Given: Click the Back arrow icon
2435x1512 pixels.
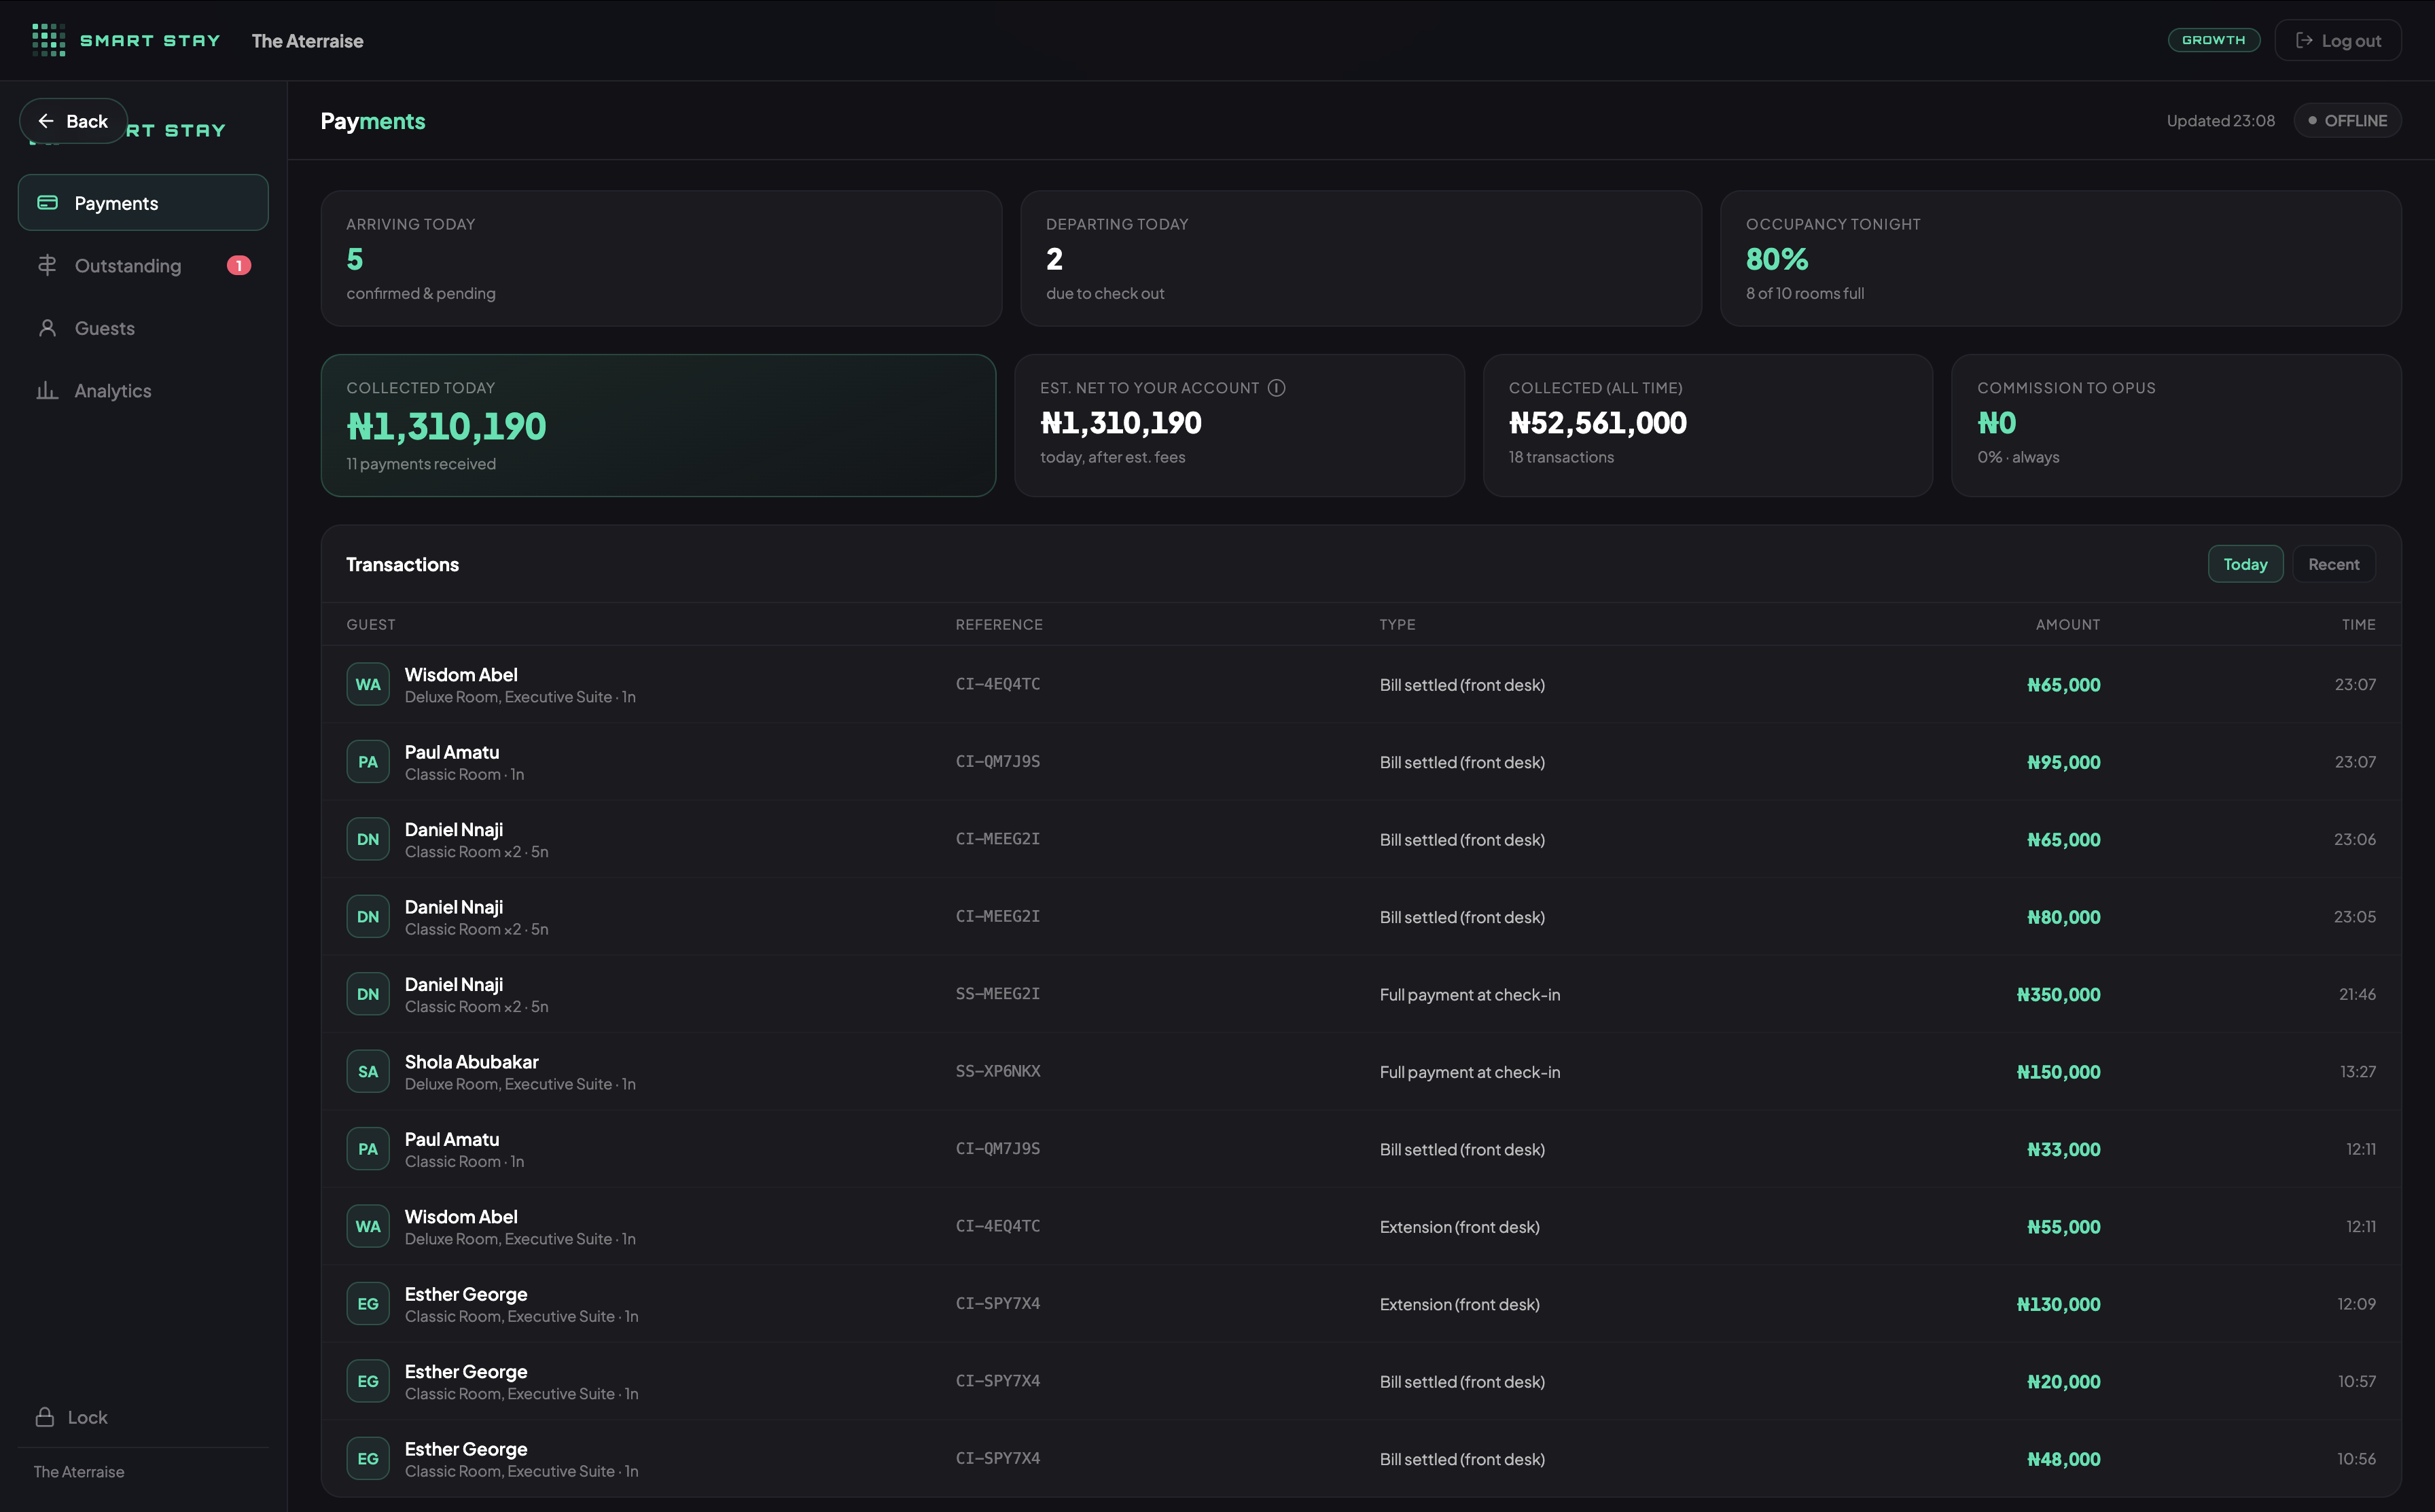Looking at the screenshot, I should pos(46,121).
